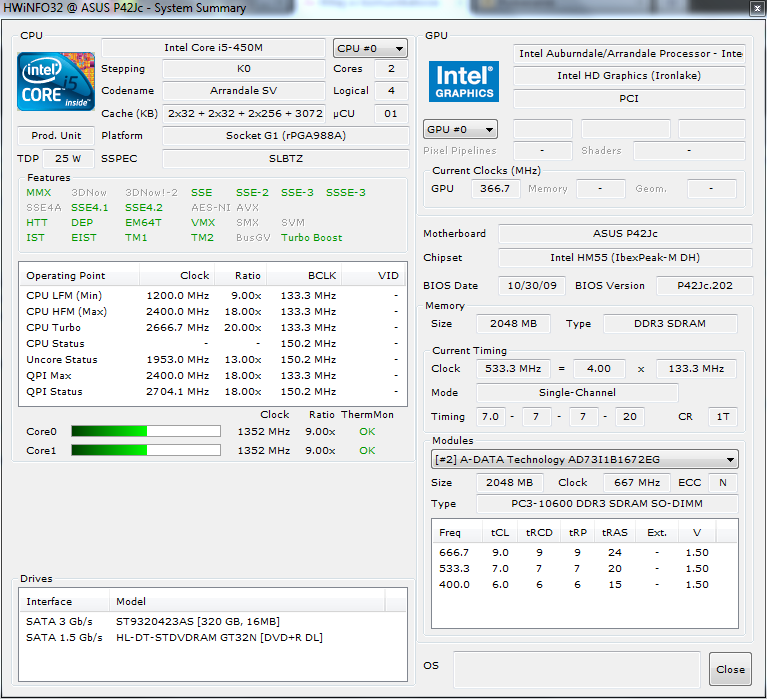Select the CPU HFM (Max) row

click(x=213, y=311)
